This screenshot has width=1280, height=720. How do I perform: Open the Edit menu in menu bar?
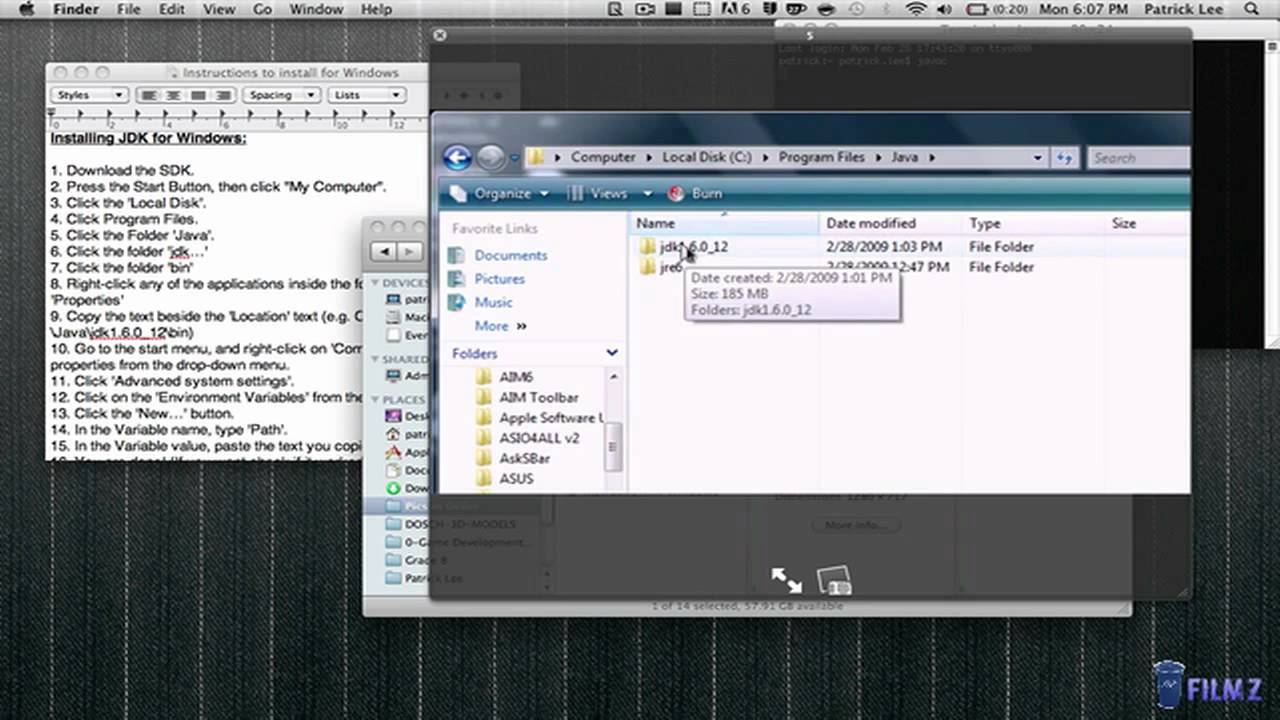click(172, 9)
